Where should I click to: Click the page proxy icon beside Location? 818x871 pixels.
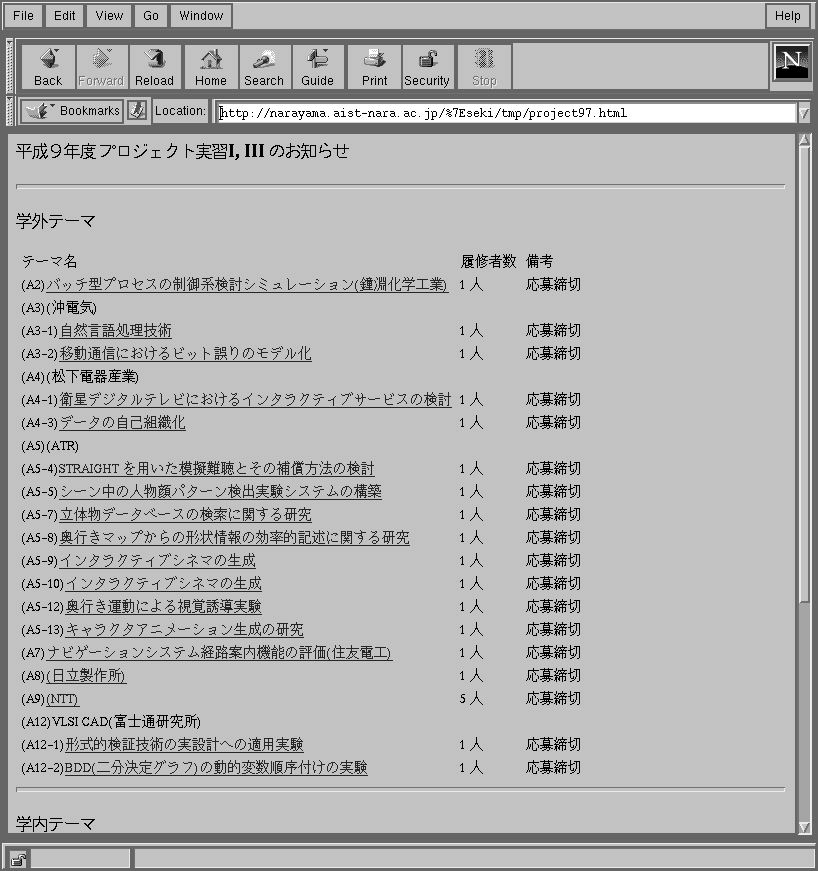[x=137, y=111]
